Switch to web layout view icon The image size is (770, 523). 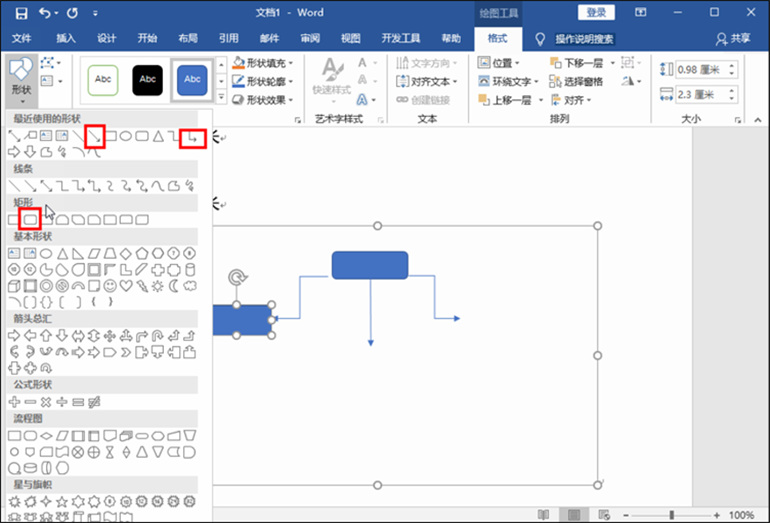[x=604, y=515]
